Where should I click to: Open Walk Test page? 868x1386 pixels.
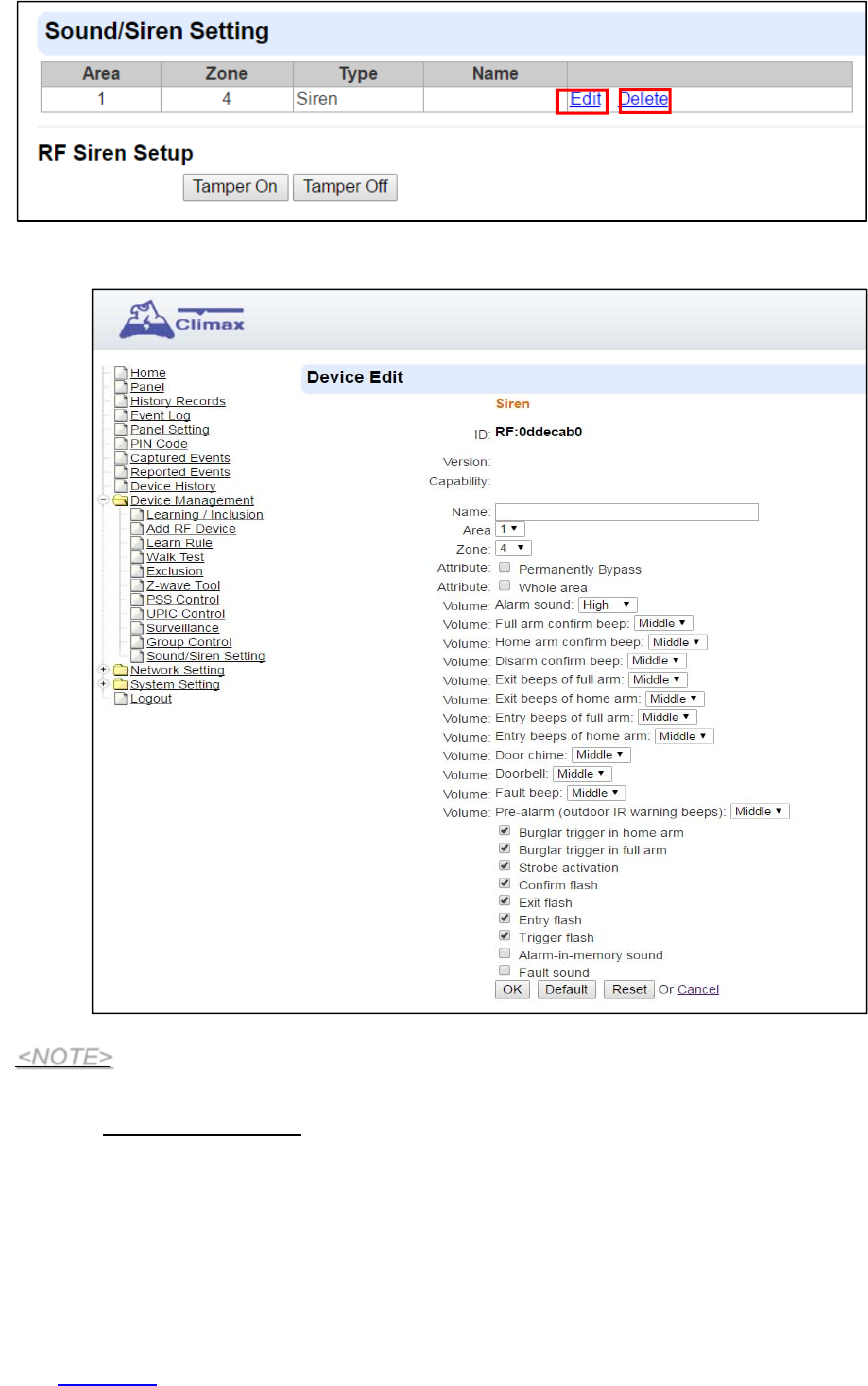(x=175, y=557)
